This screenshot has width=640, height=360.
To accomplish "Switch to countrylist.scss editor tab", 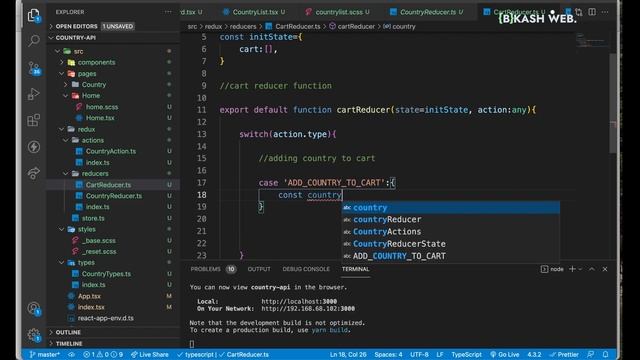I will tap(338, 12).
